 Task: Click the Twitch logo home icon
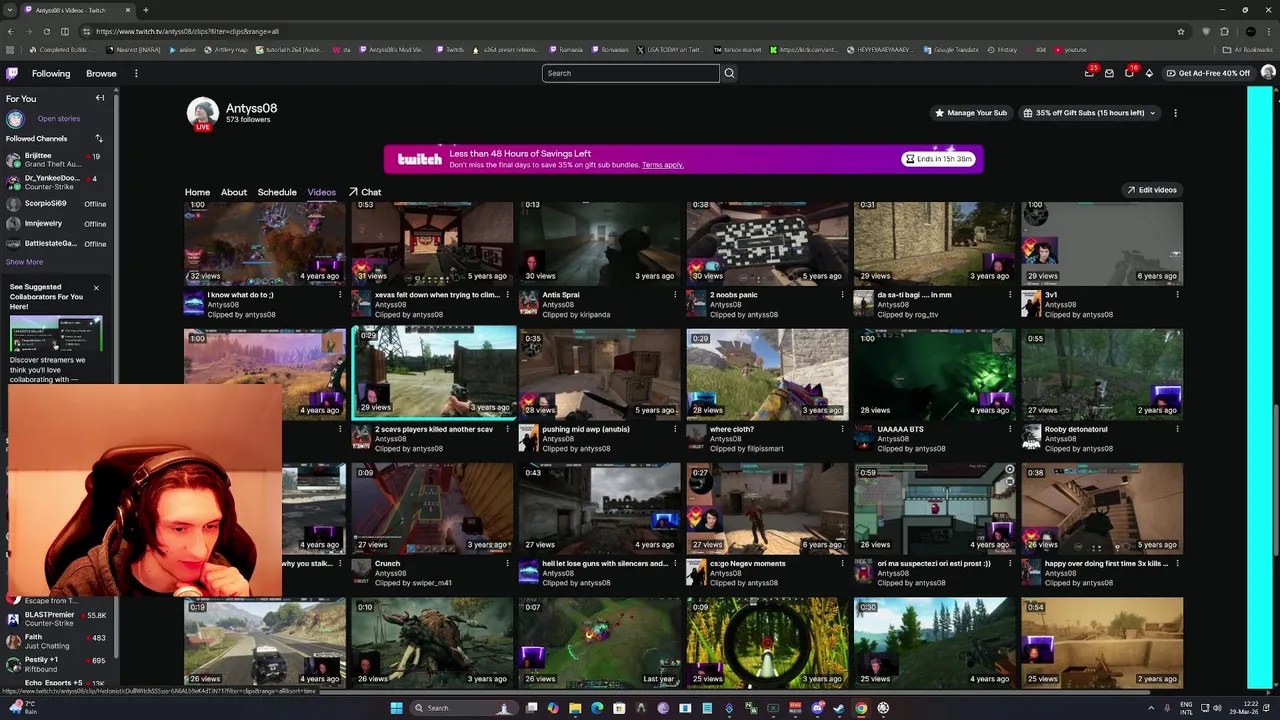coord(12,73)
